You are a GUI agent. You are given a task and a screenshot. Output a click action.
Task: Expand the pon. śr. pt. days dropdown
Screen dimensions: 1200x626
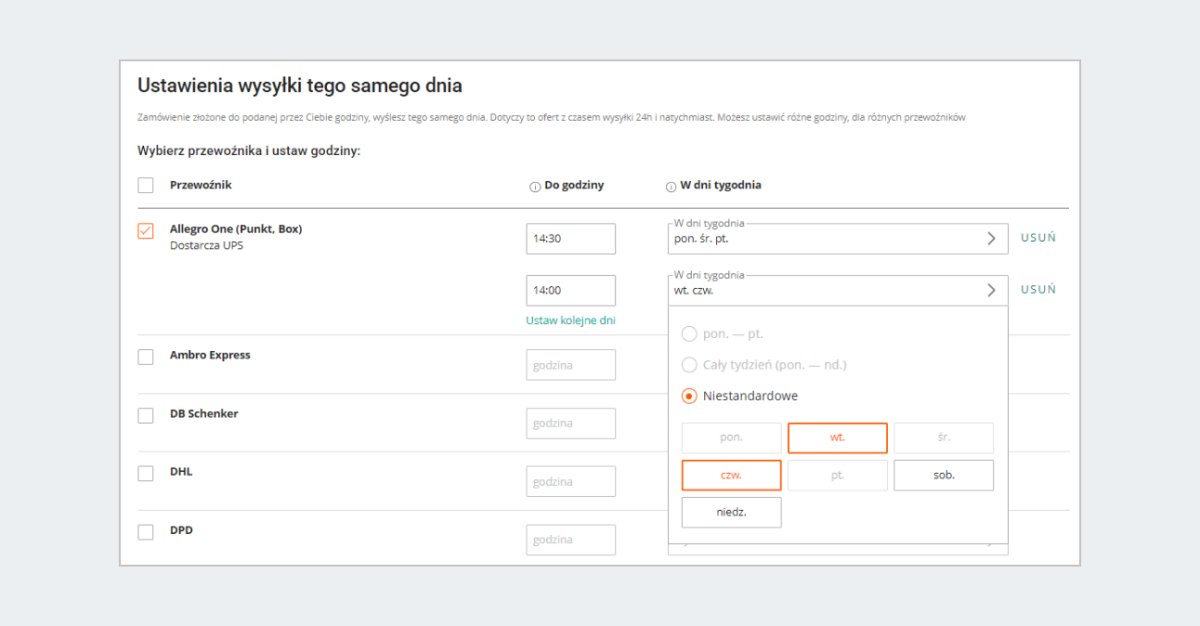[x=991, y=239]
